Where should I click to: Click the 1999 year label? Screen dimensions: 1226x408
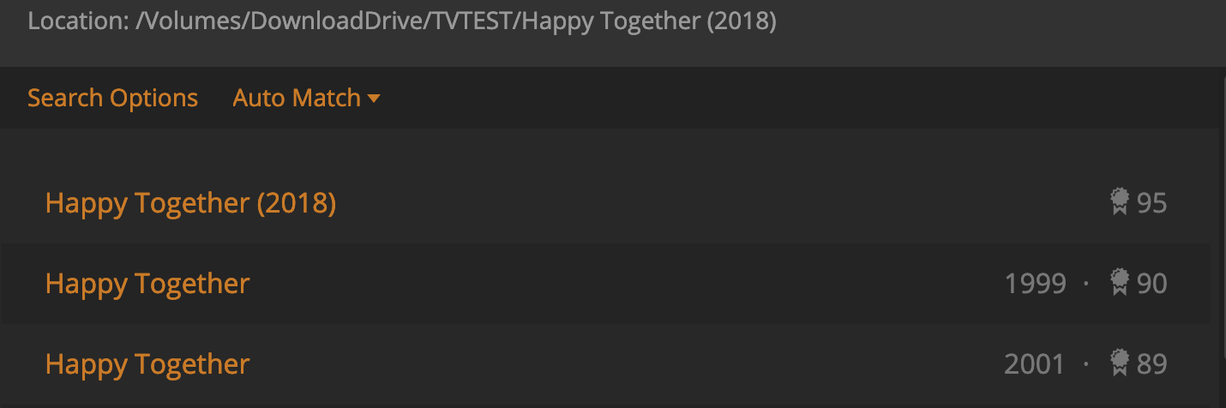click(1035, 284)
